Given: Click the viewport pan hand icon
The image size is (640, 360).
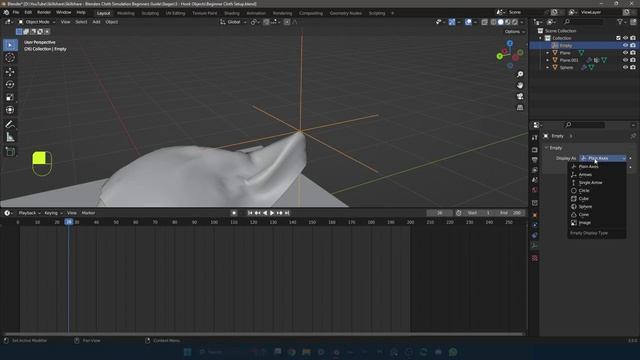Looking at the screenshot, I should pos(520,85).
